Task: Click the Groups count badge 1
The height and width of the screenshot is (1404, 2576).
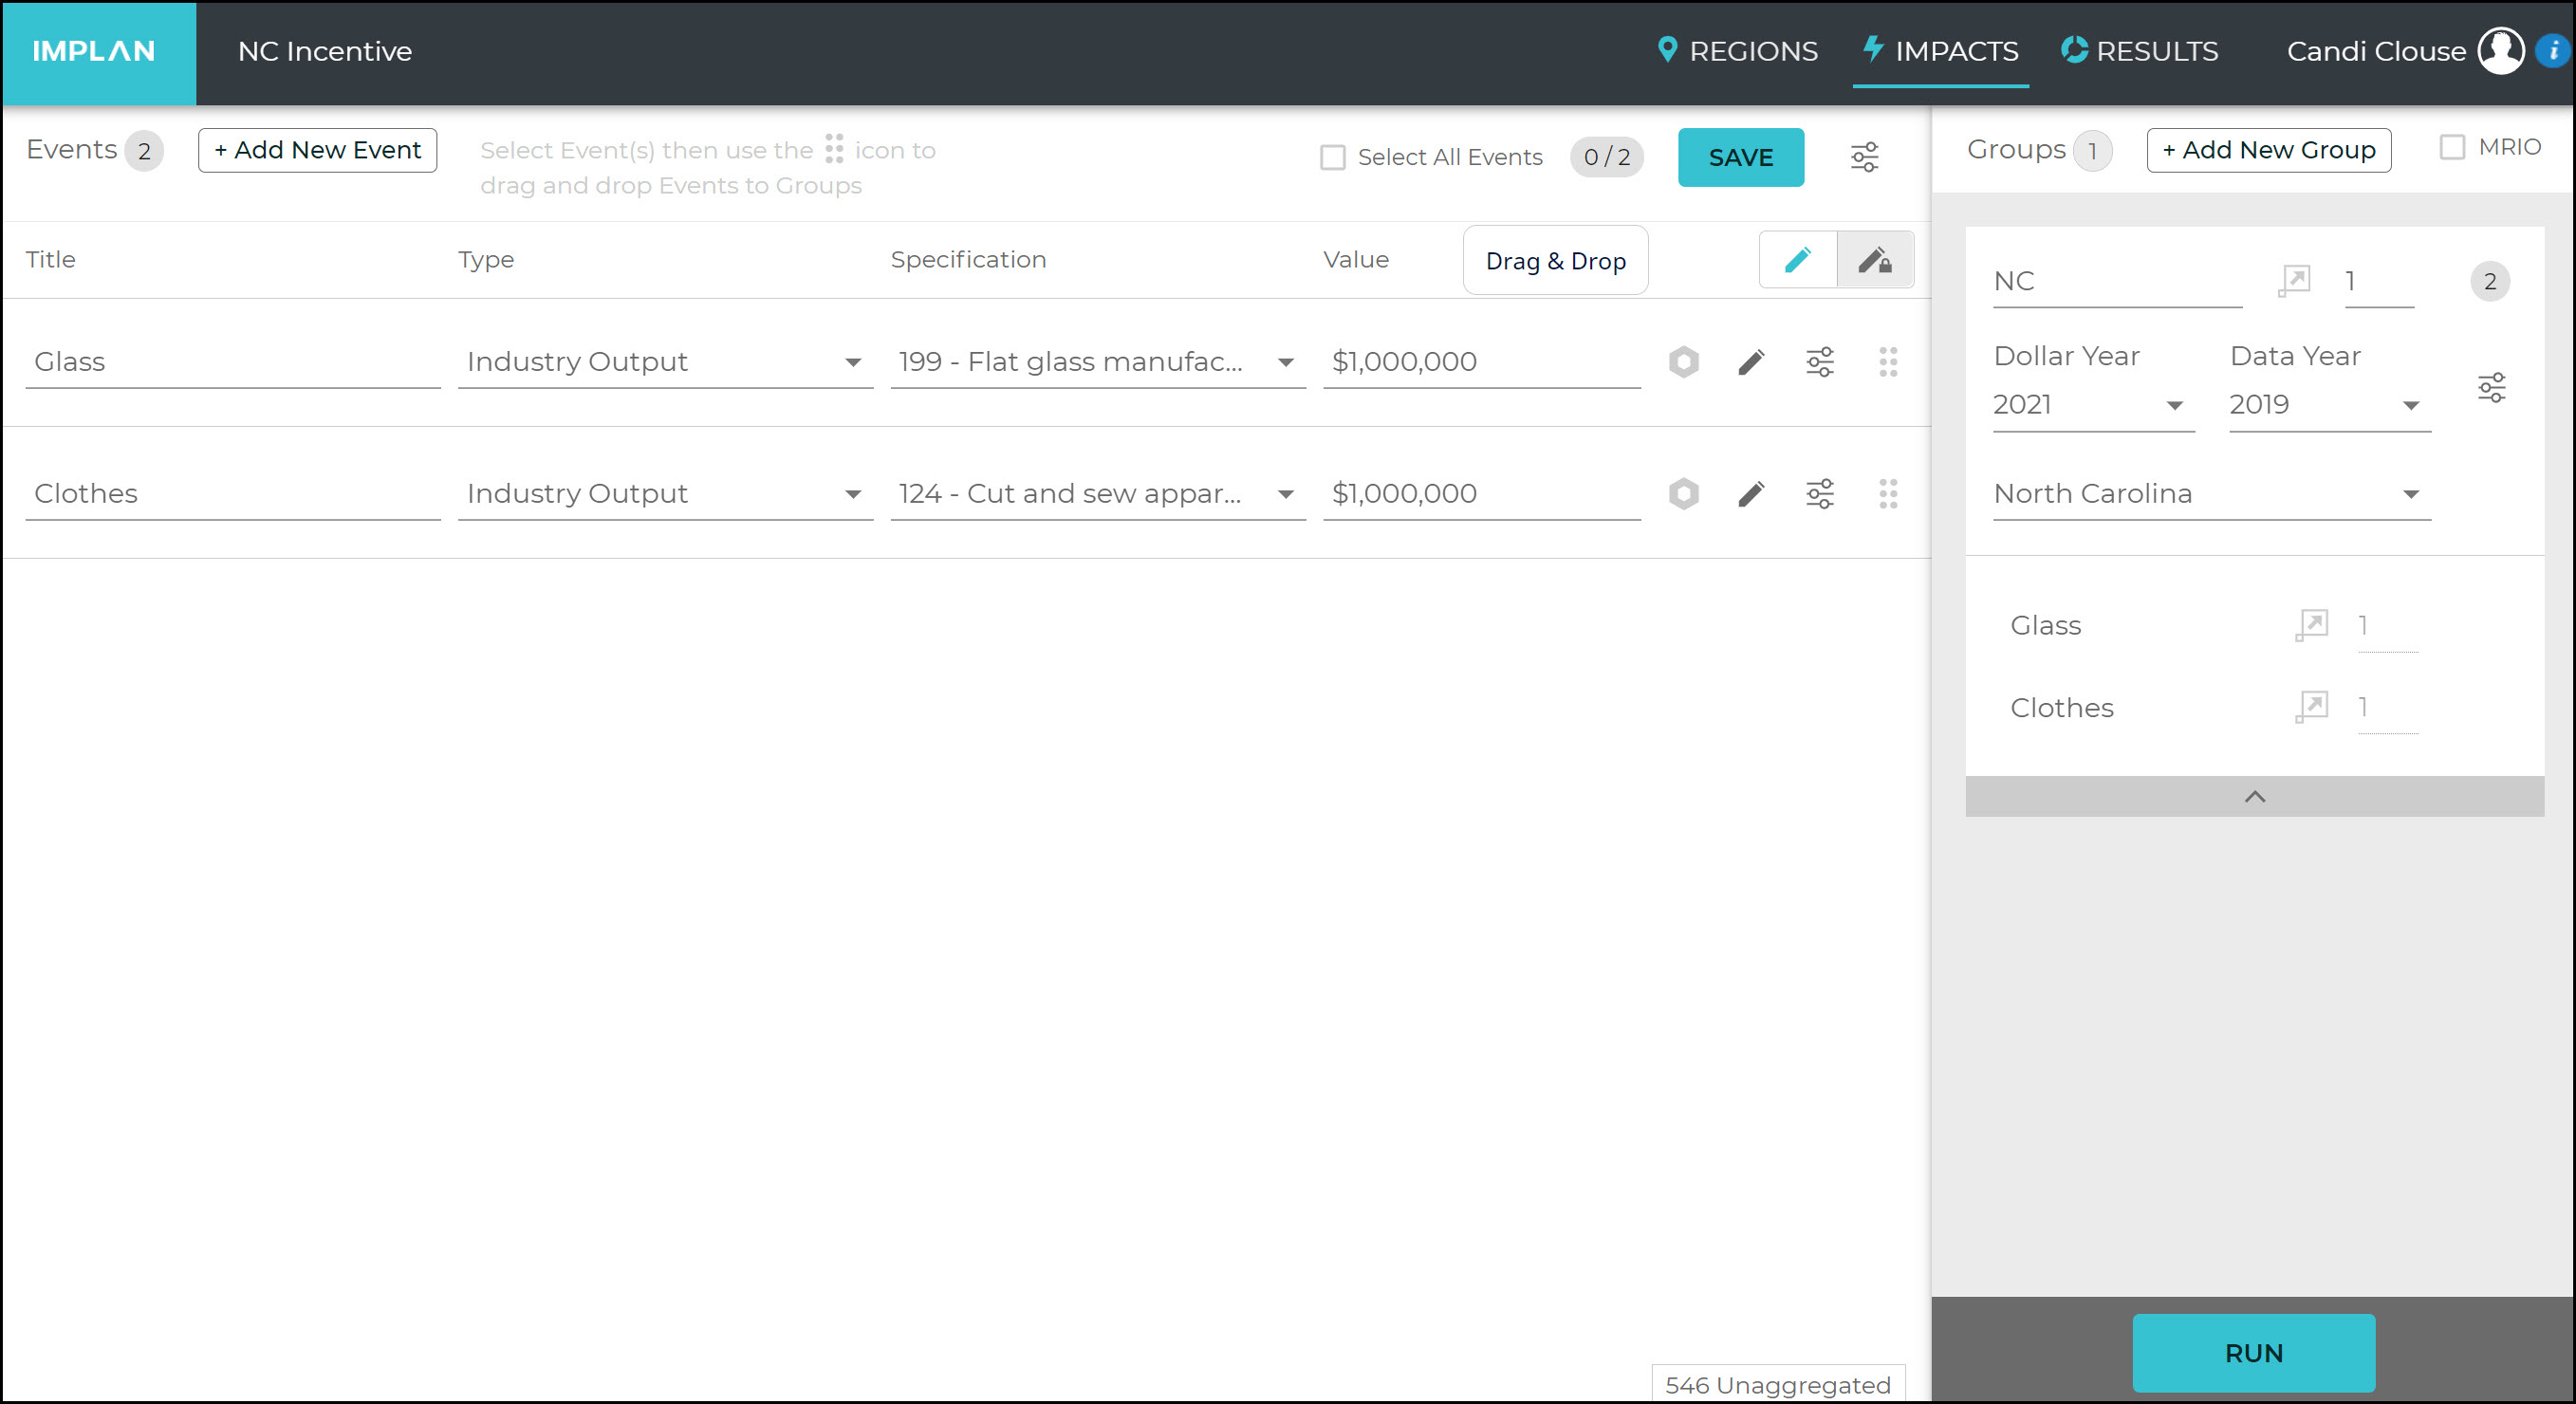Action: pos(2092,151)
